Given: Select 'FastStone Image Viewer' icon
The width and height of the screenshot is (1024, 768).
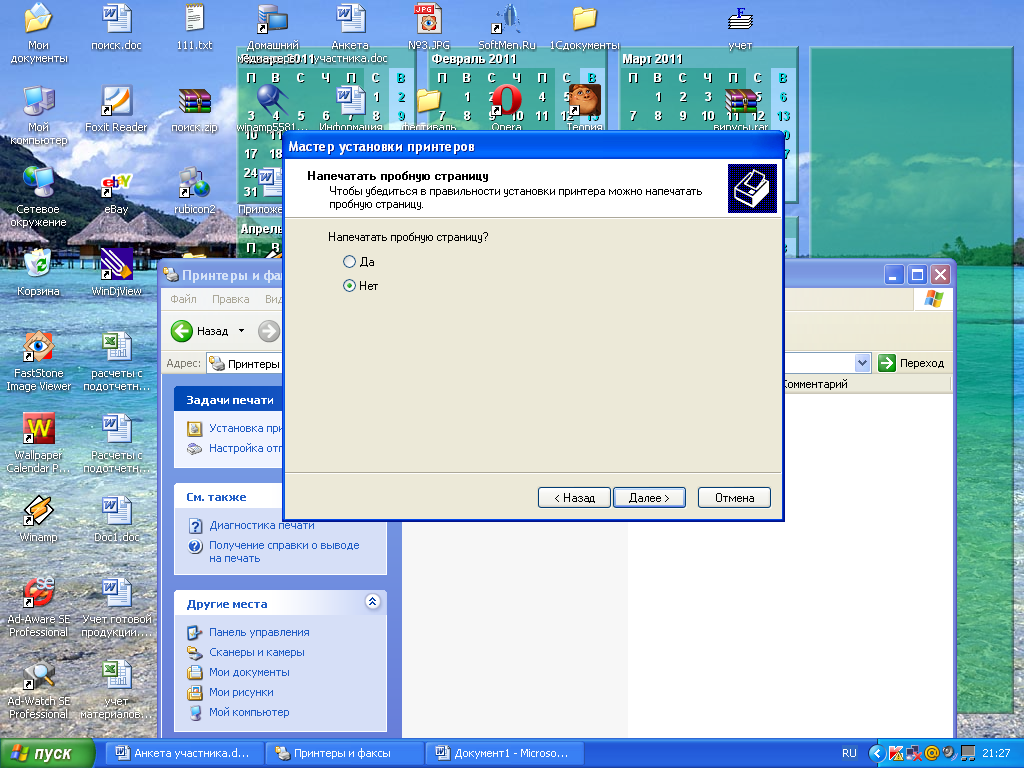Looking at the screenshot, I should pos(38,360).
